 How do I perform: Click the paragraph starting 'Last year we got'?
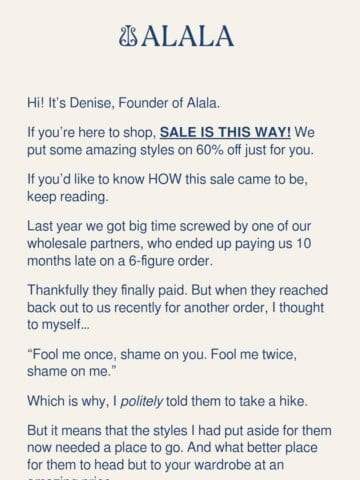coord(169,243)
